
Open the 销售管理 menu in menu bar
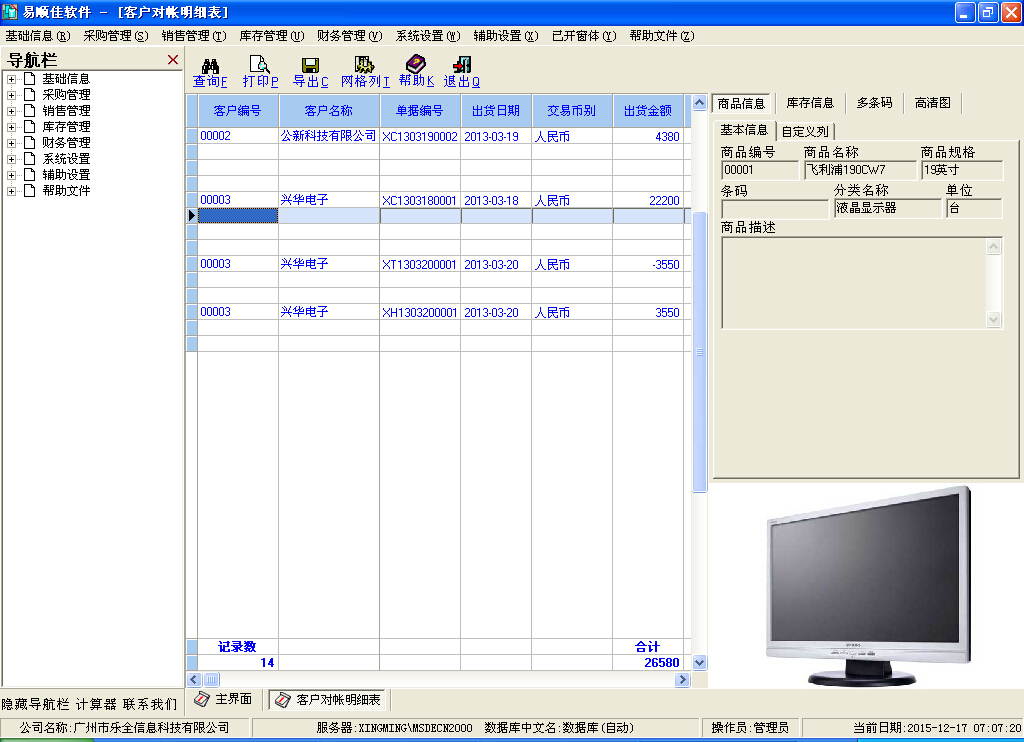tap(194, 36)
